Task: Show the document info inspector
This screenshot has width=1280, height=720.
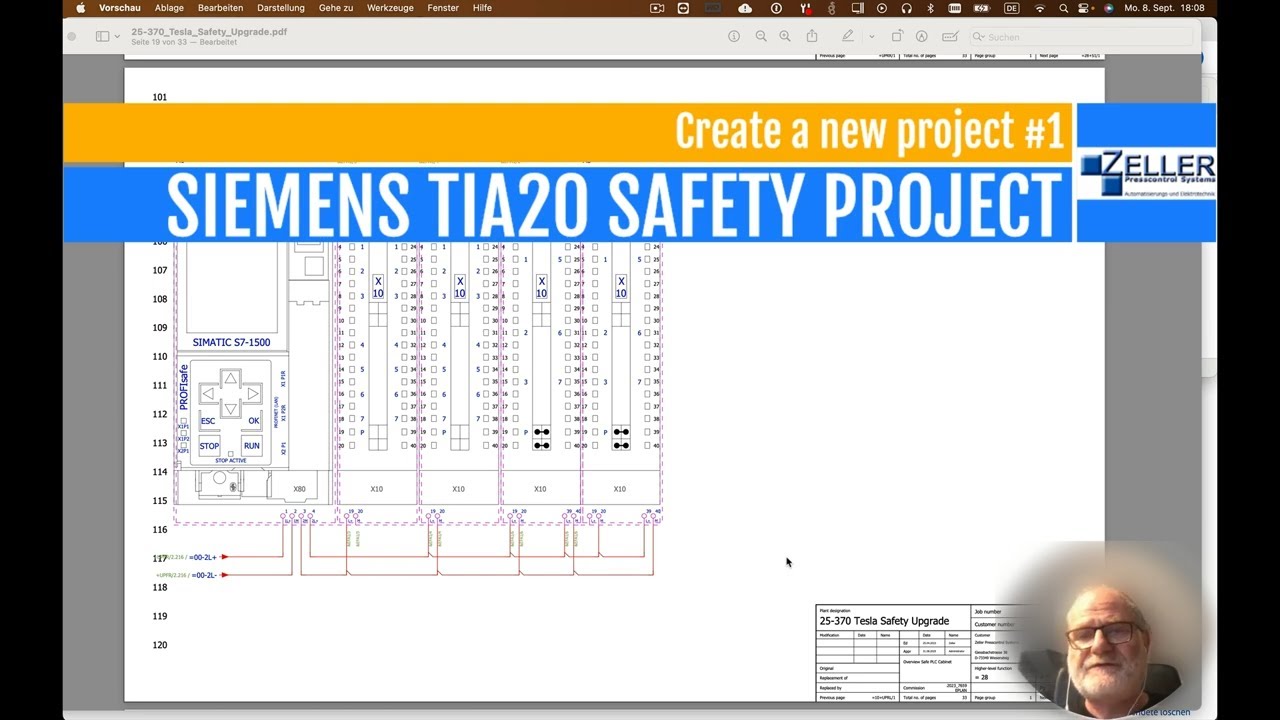Action: [x=734, y=36]
